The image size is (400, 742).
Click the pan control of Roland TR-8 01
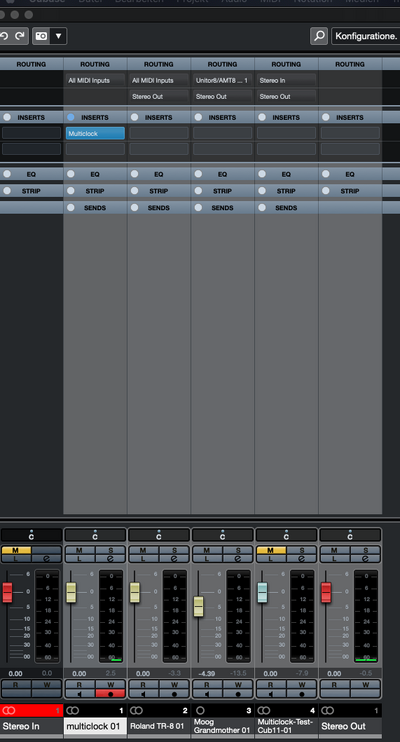(159, 535)
